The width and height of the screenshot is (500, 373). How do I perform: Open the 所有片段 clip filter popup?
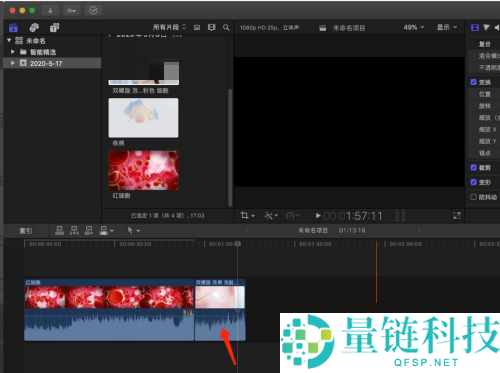point(169,27)
